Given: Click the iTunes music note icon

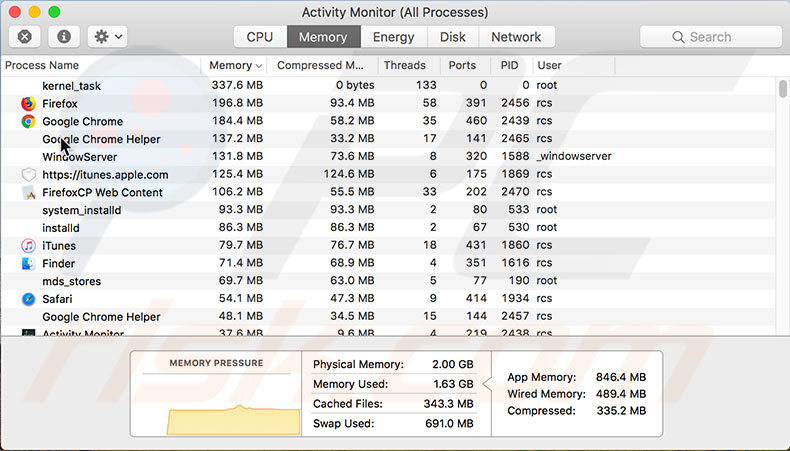Looking at the screenshot, I should point(29,245).
